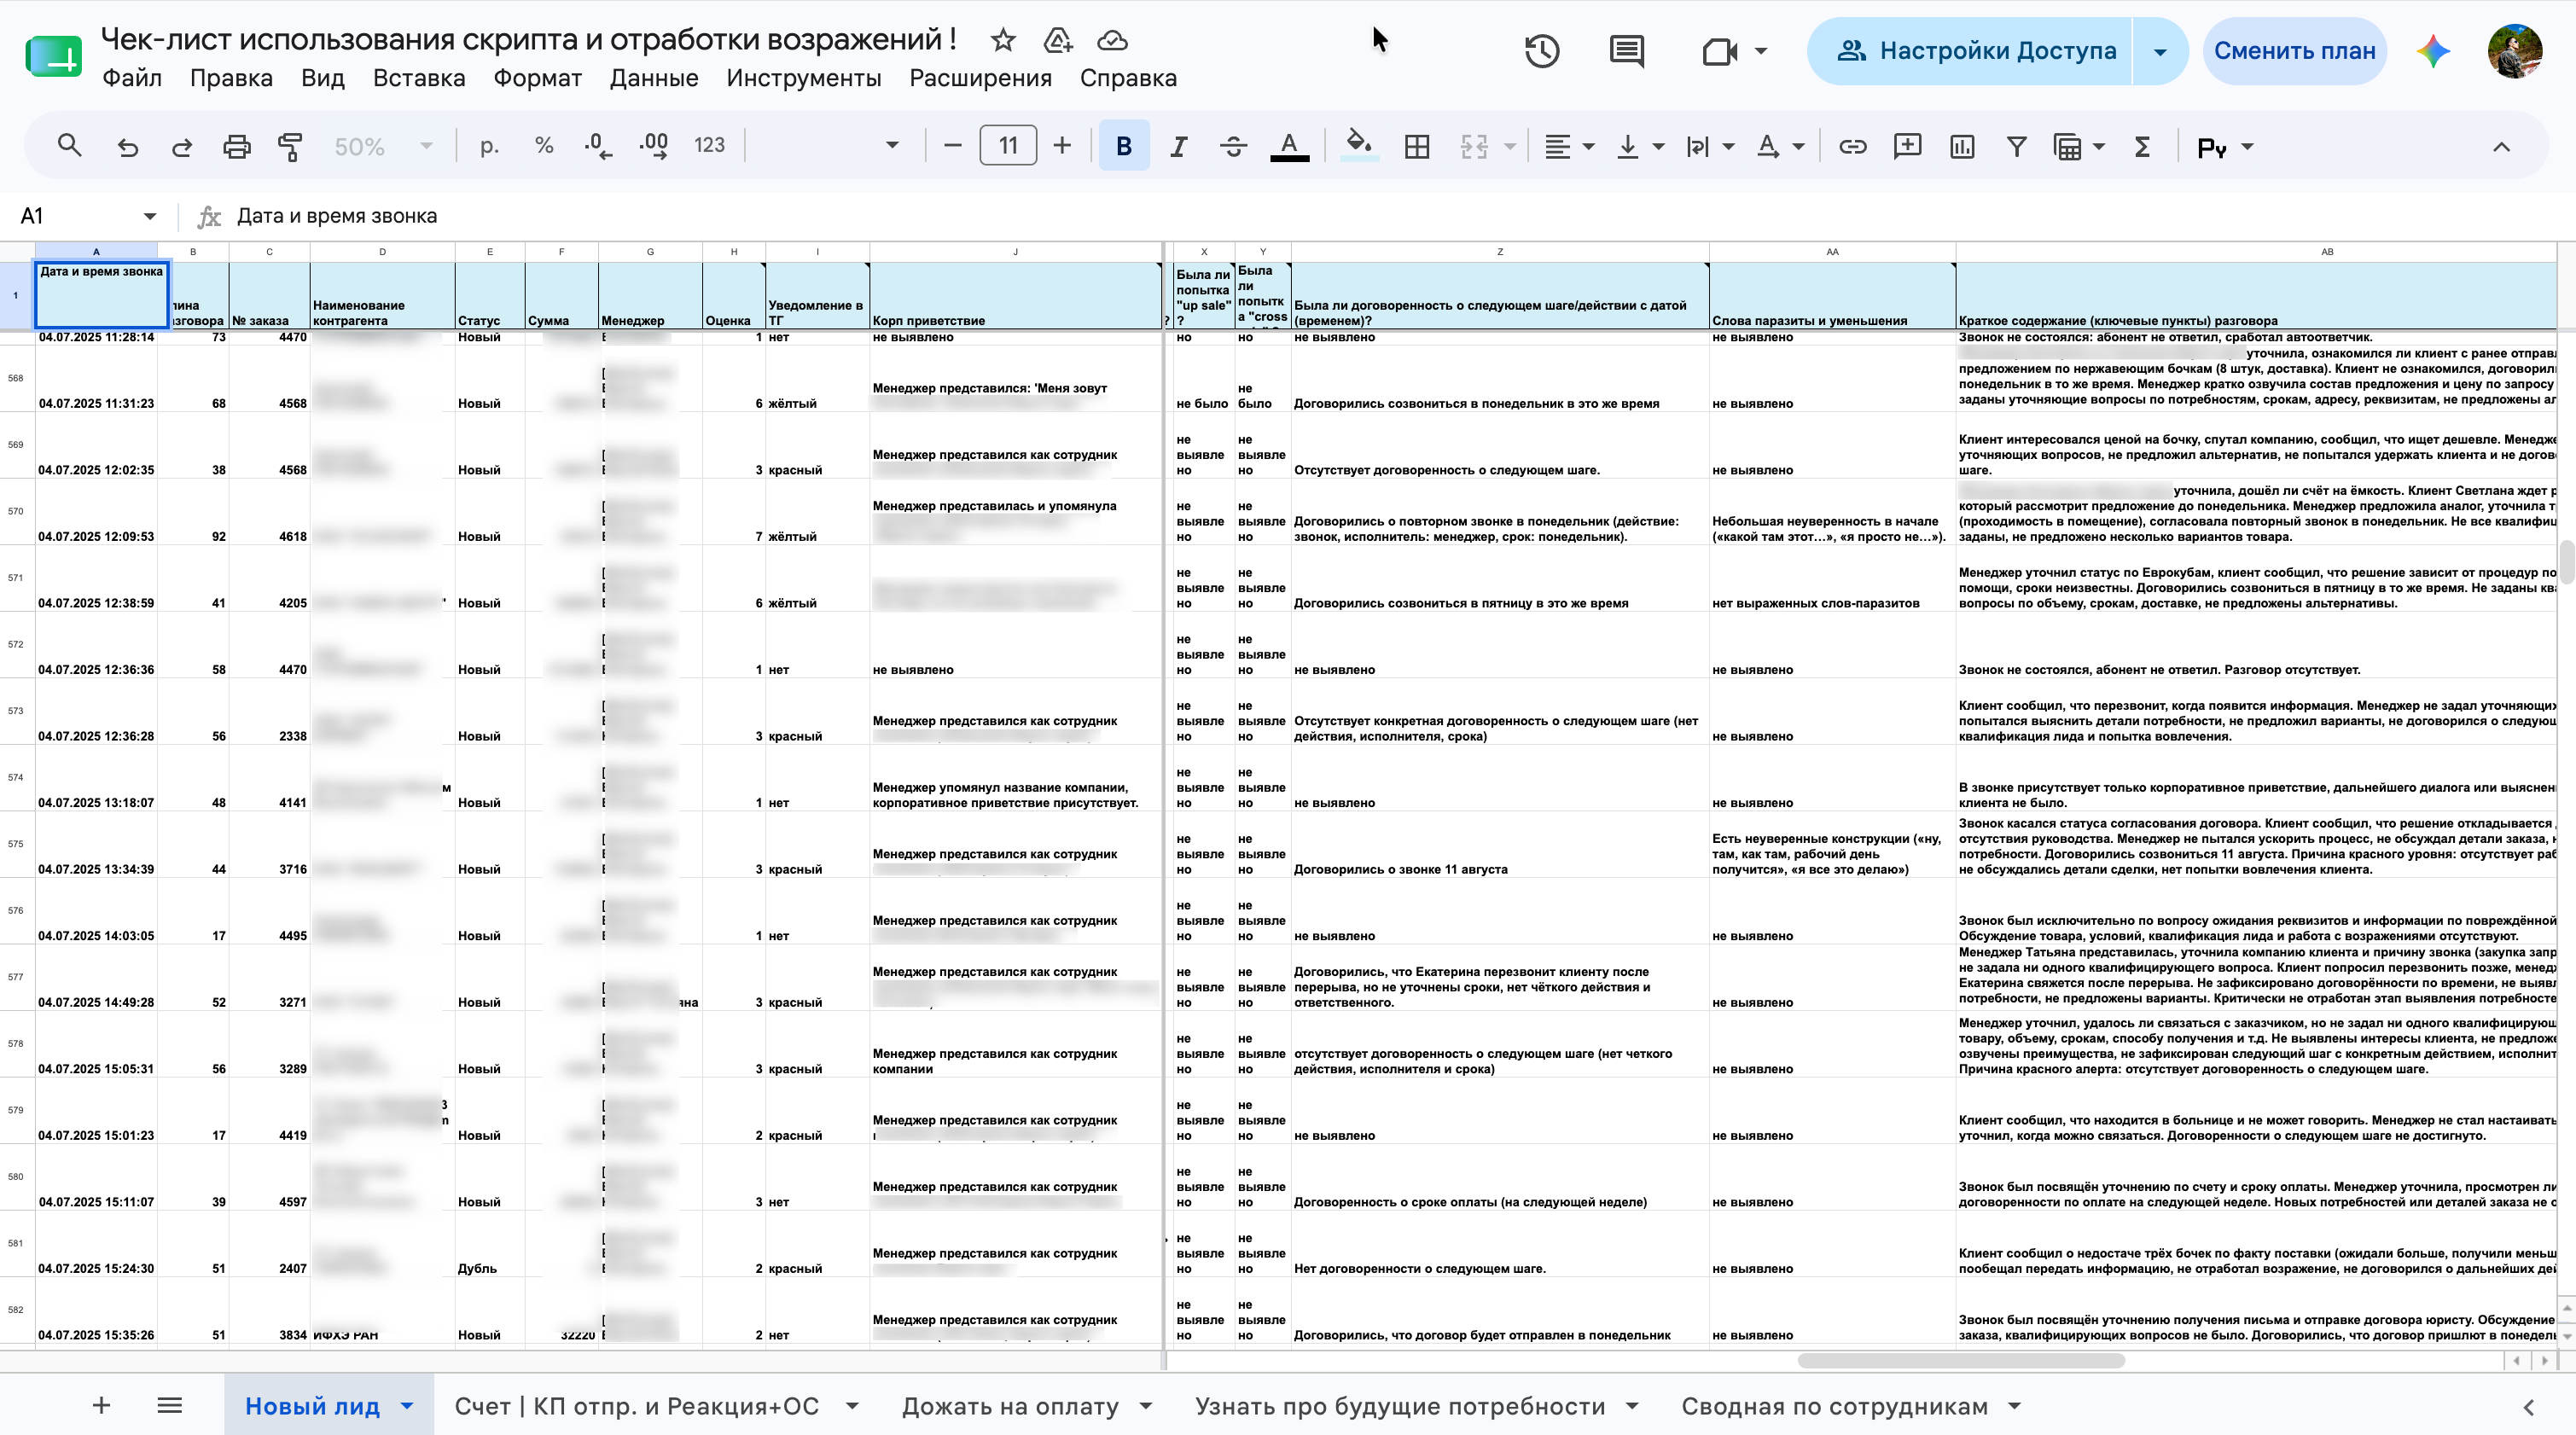This screenshot has width=2576, height=1435.
Task: Toggle bold formatting button
Action: (1123, 146)
